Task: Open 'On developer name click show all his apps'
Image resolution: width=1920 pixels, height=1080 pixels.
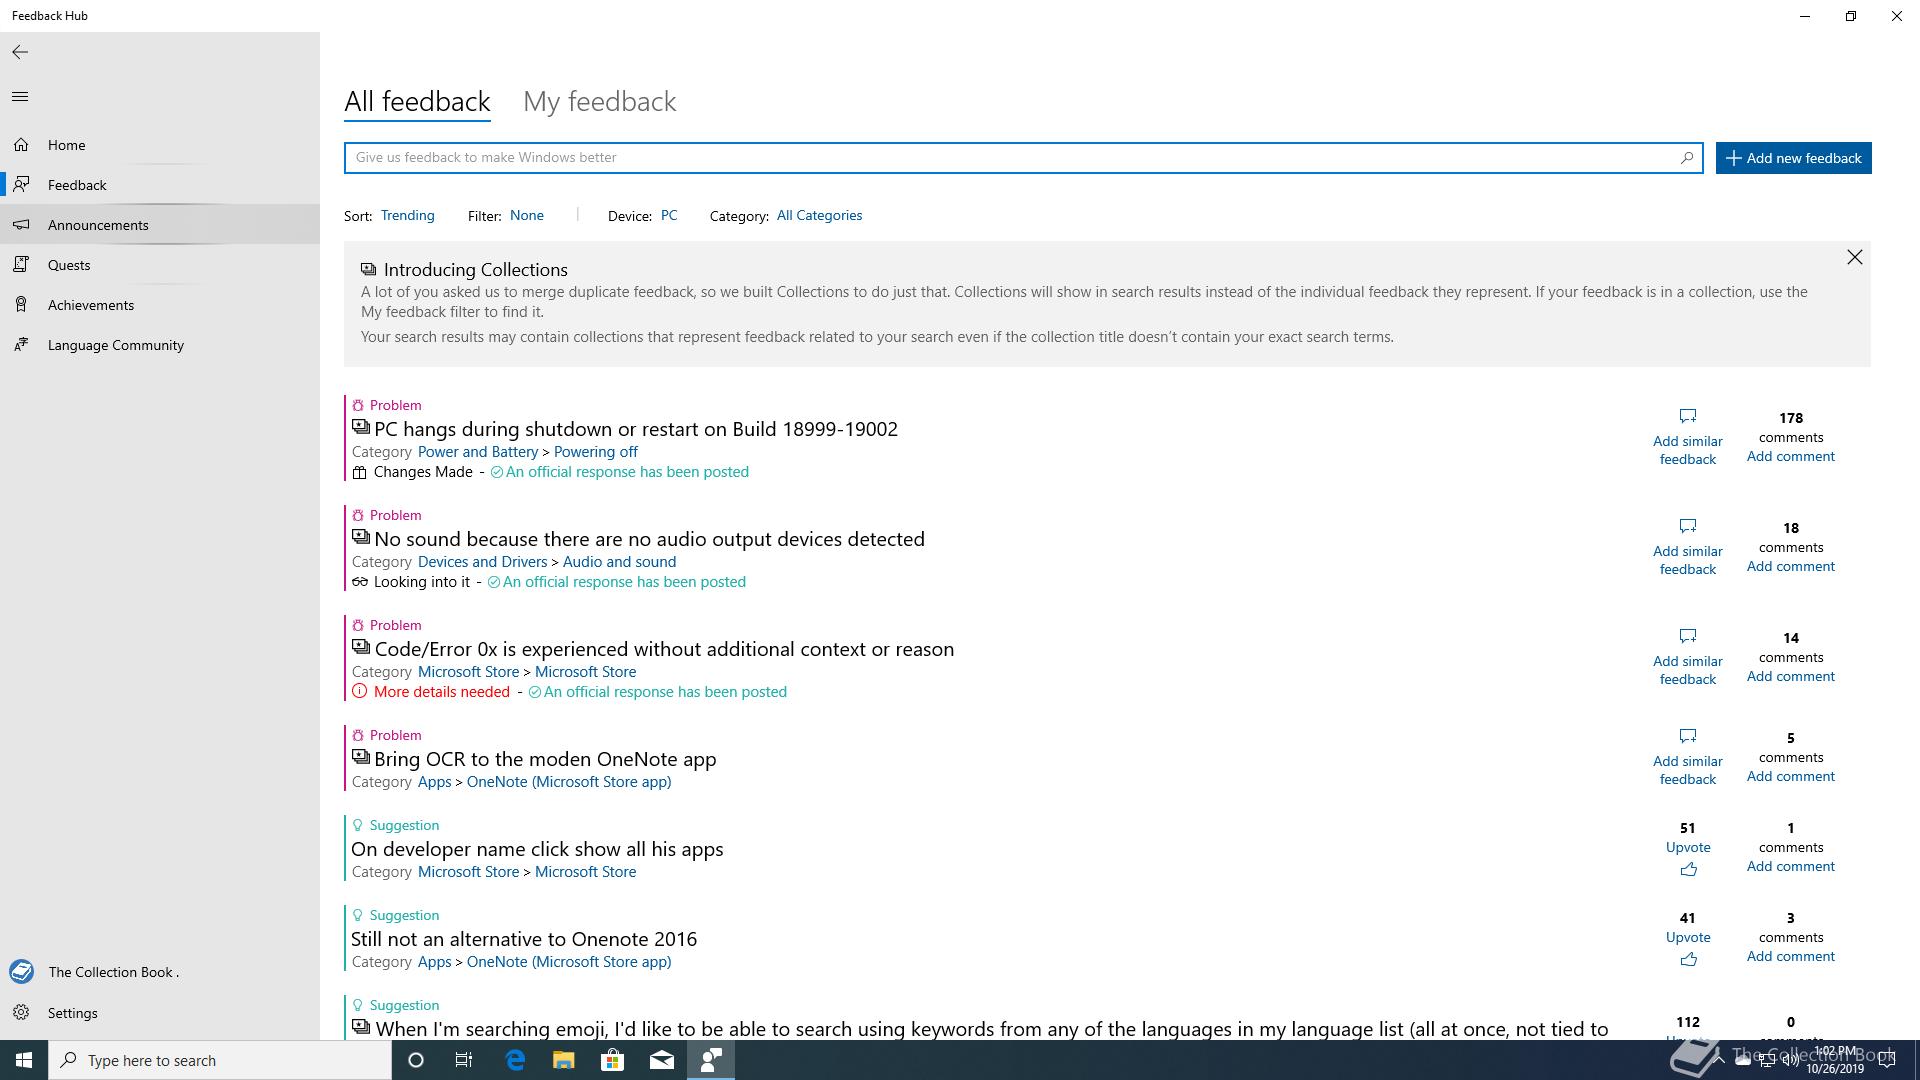Action: (x=537, y=849)
